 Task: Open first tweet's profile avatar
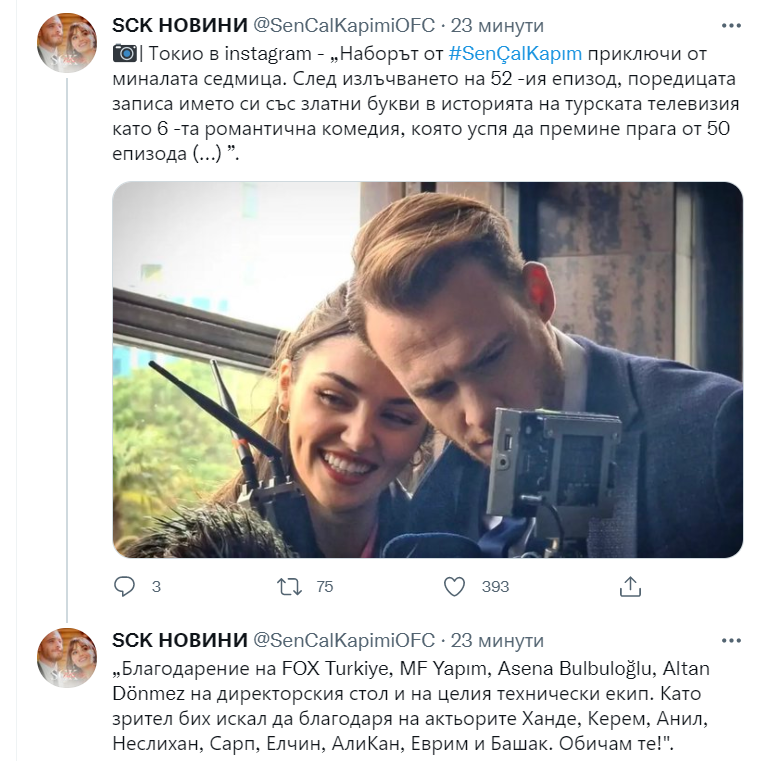tap(67, 43)
